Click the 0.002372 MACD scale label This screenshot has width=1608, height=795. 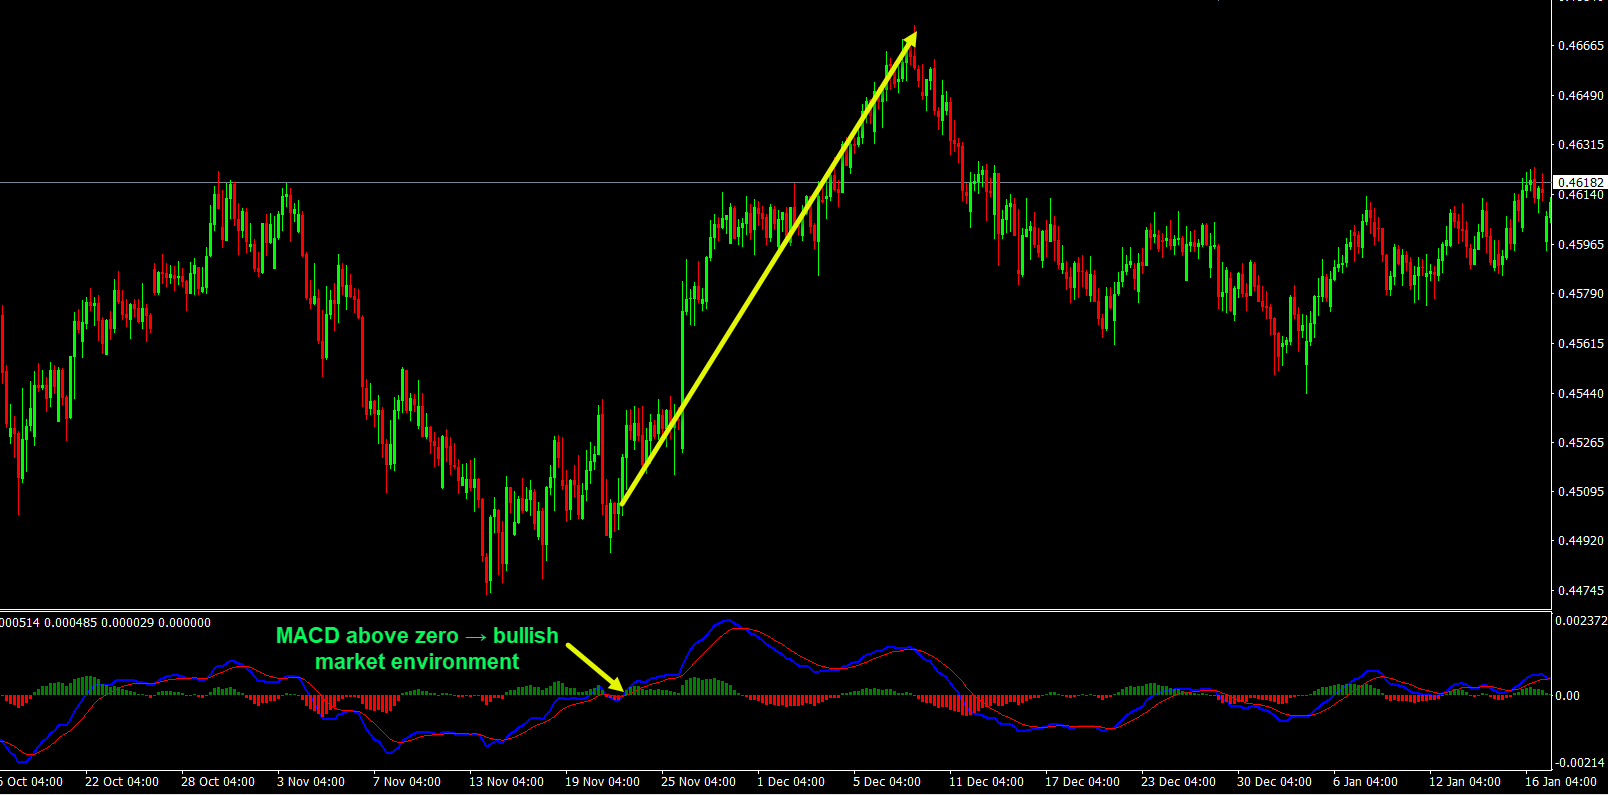(x=1580, y=621)
